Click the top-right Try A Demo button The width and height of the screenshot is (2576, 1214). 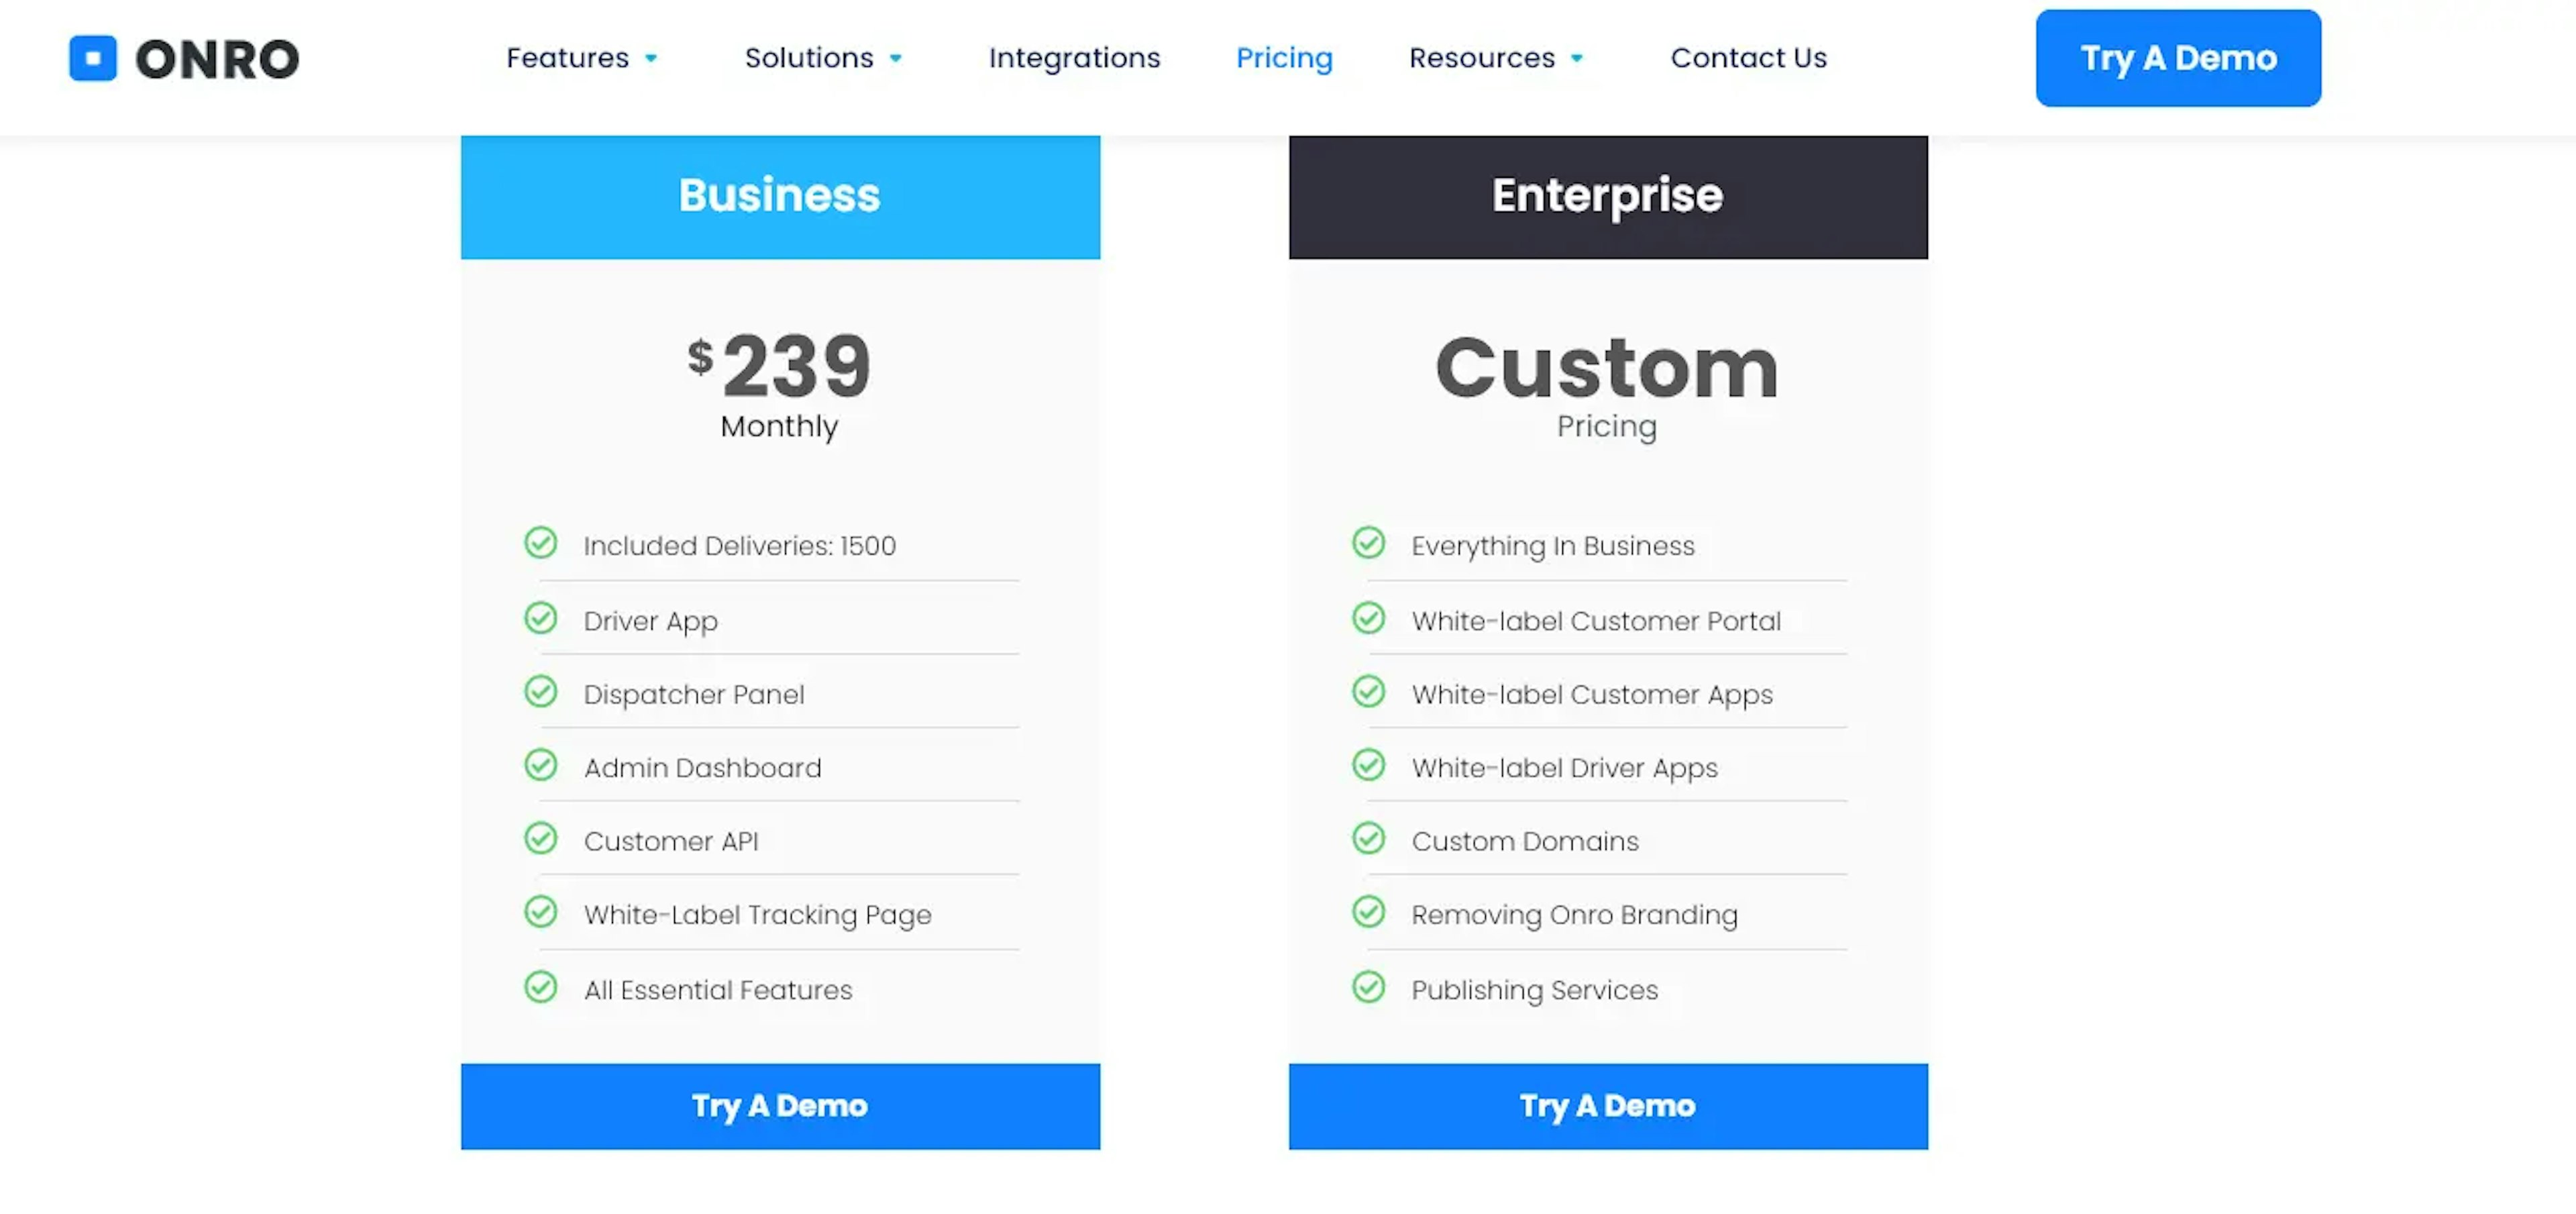click(2178, 58)
